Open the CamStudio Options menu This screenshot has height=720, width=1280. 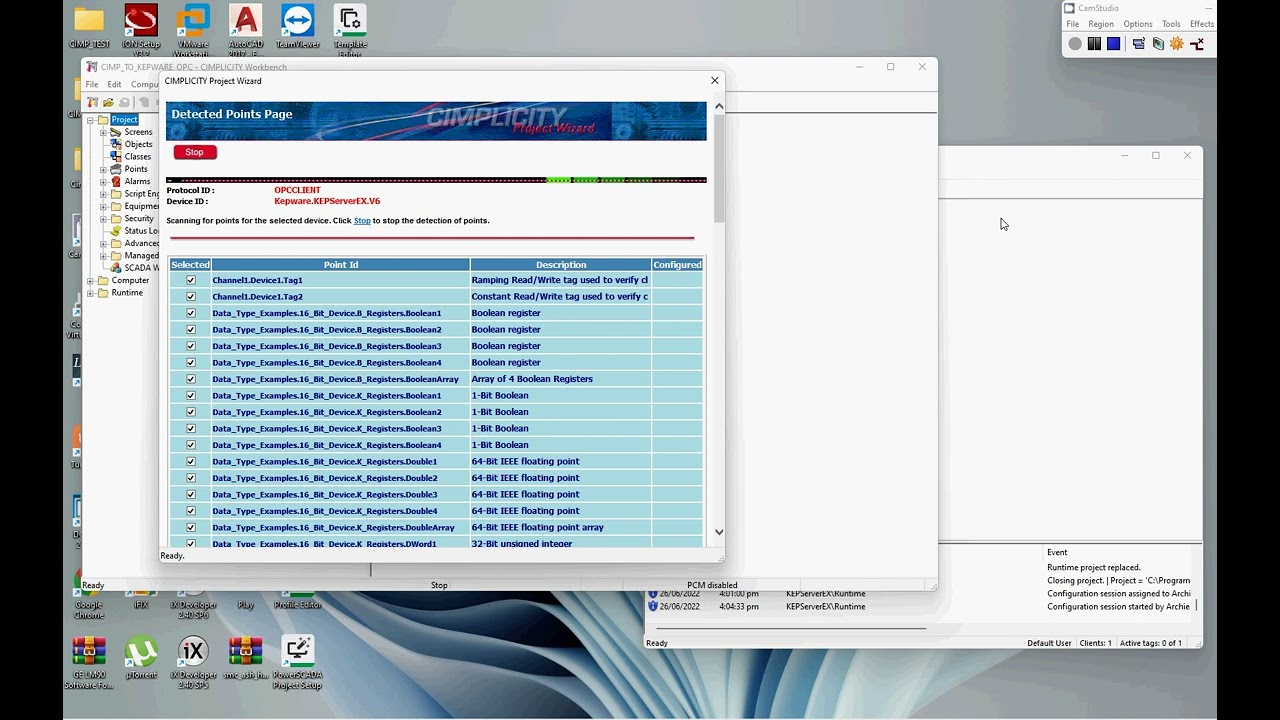pyautogui.click(x=1138, y=24)
